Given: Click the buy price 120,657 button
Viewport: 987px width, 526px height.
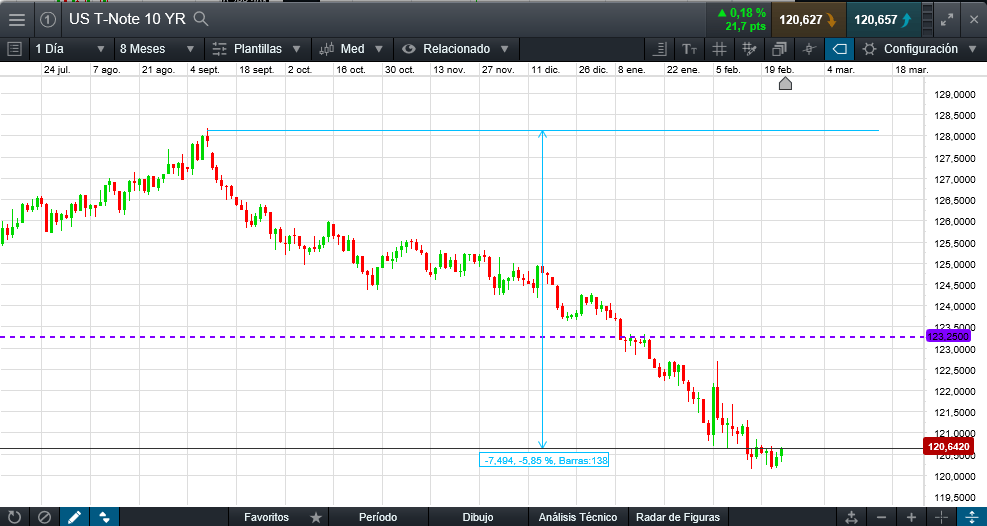Looking at the screenshot, I should point(883,20).
